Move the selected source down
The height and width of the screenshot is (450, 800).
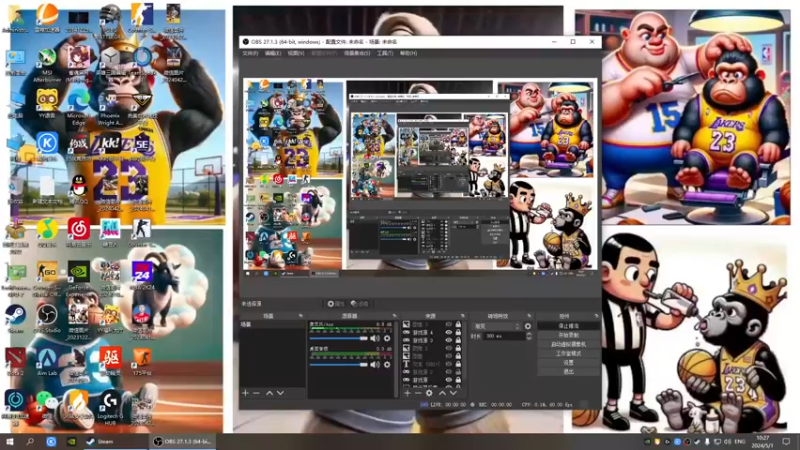pyautogui.click(x=453, y=393)
